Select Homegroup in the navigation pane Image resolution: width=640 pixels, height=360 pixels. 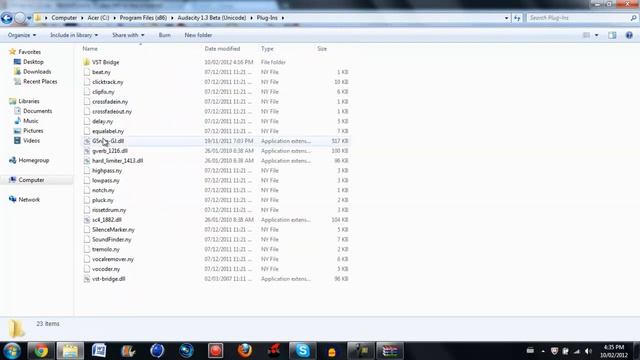(33, 160)
